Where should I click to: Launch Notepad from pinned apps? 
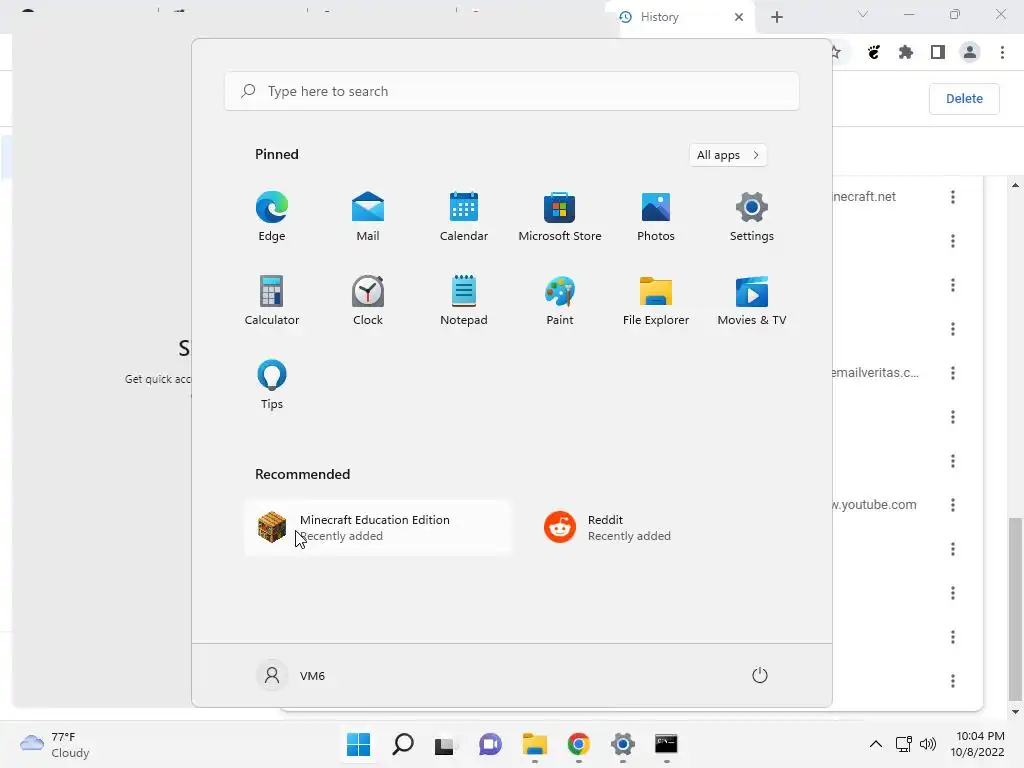464,300
